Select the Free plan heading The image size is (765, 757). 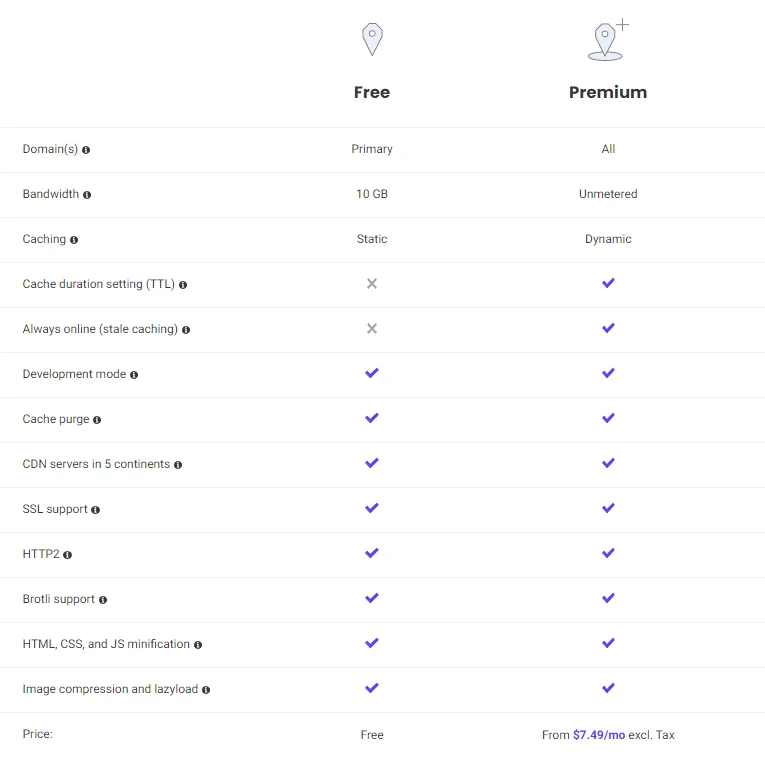pyautogui.click(x=372, y=92)
